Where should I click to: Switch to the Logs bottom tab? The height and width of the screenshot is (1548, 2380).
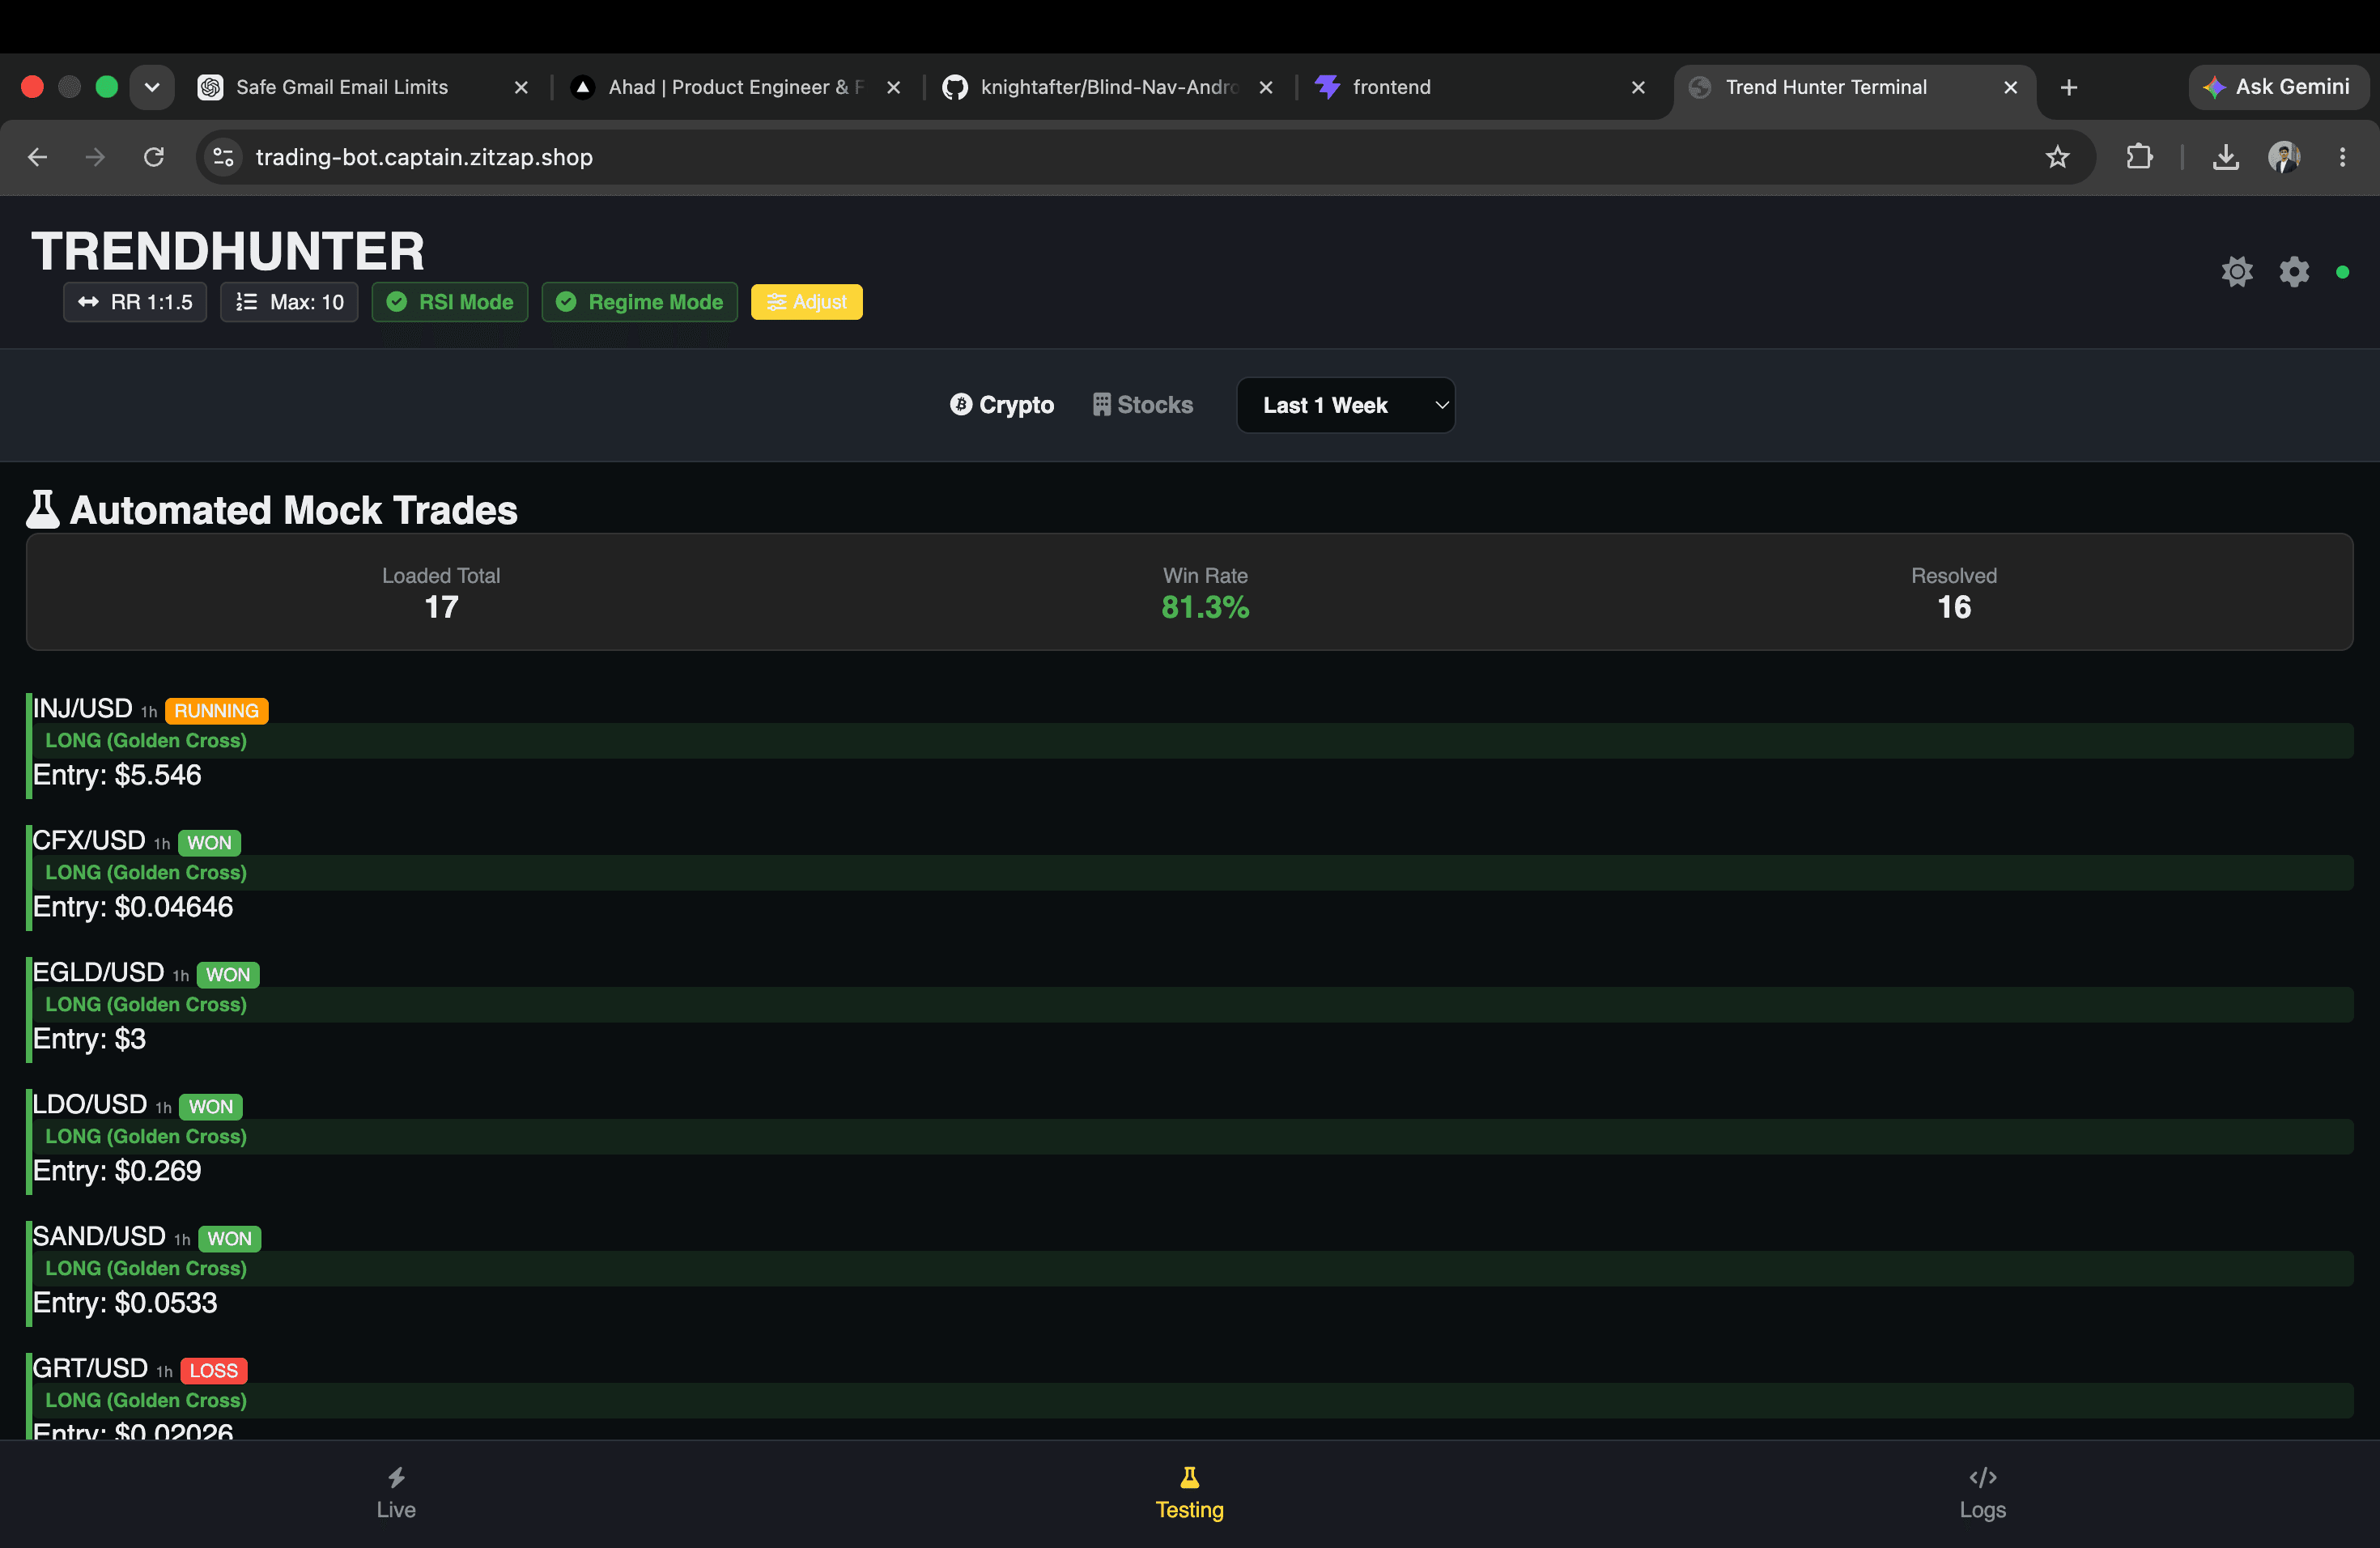click(x=1983, y=1494)
